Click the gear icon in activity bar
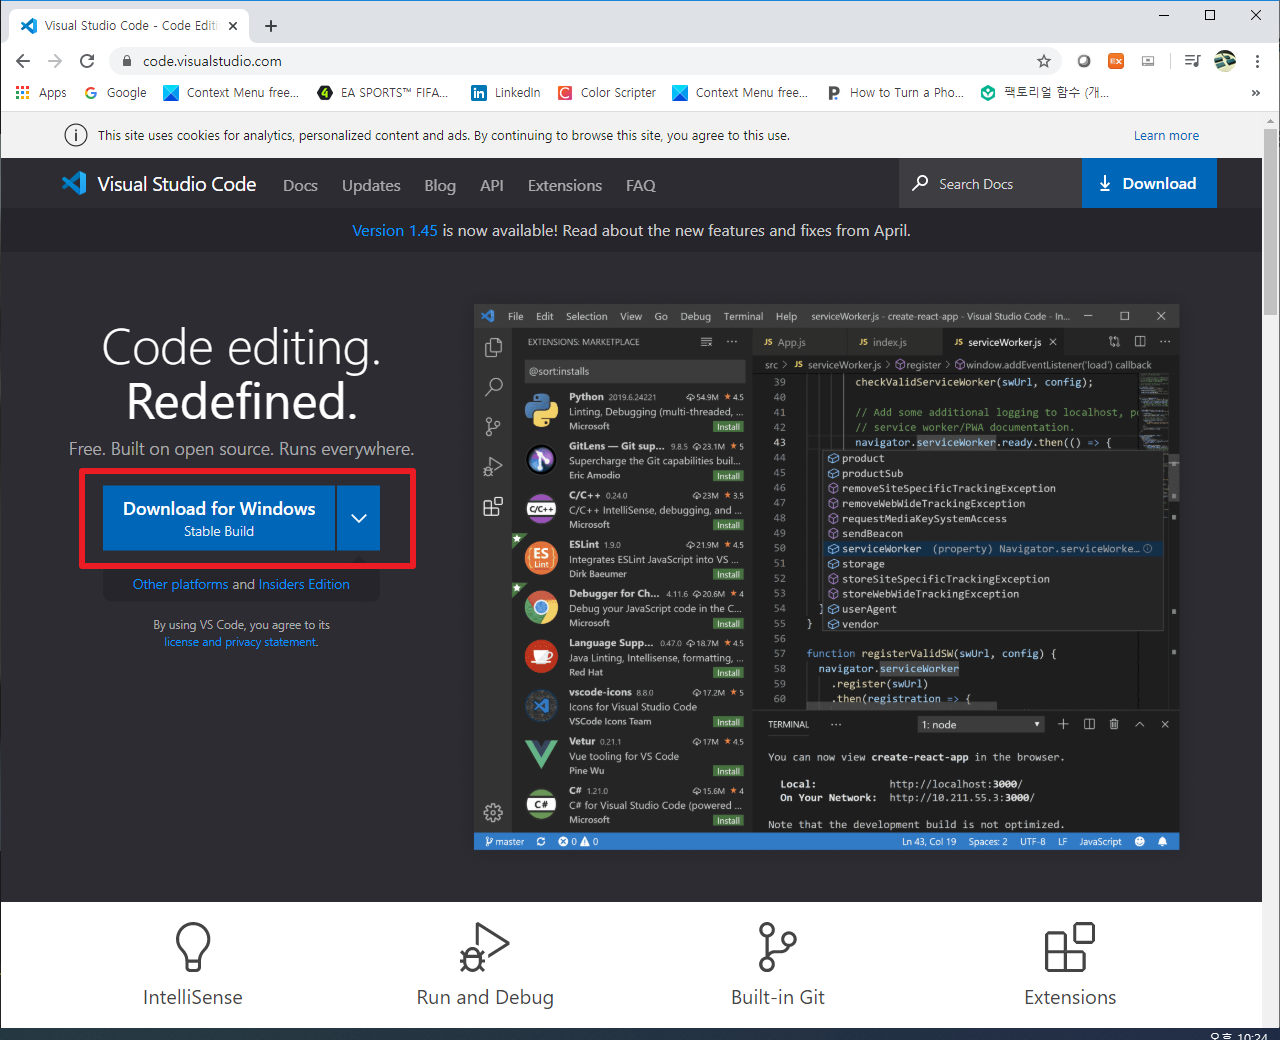Viewport: 1280px width, 1040px height. (x=493, y=812)
